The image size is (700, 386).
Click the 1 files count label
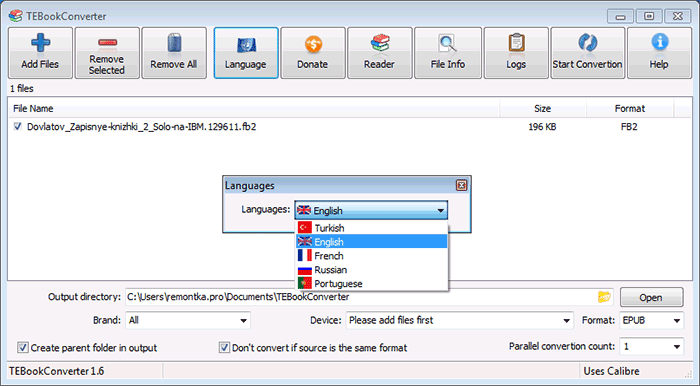click(x=22, y=88)
